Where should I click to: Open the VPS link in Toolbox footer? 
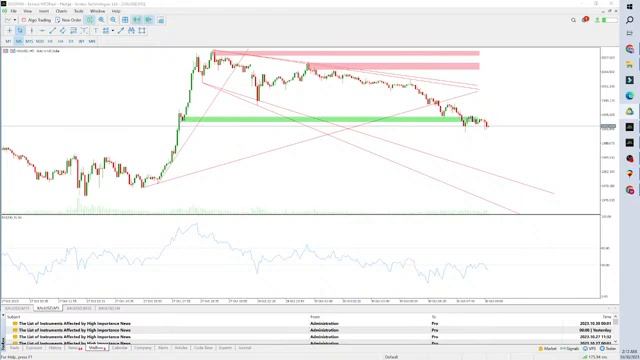tap(589, 349)
